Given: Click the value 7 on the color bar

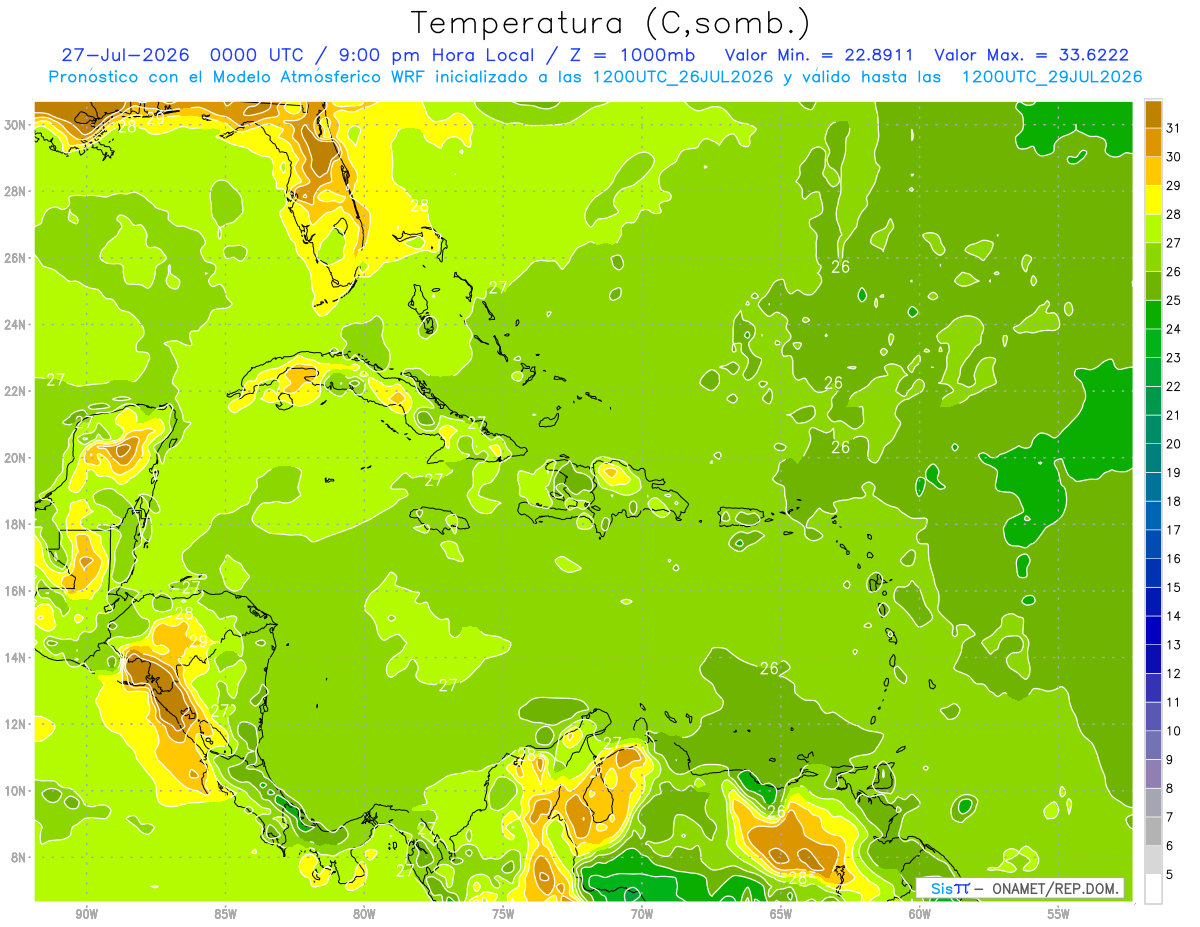Looking at the screenshot, I should point(1170,818).
